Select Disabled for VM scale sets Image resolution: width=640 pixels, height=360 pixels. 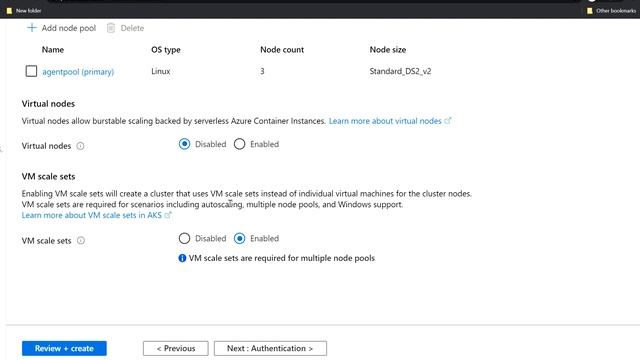point(184,238)
